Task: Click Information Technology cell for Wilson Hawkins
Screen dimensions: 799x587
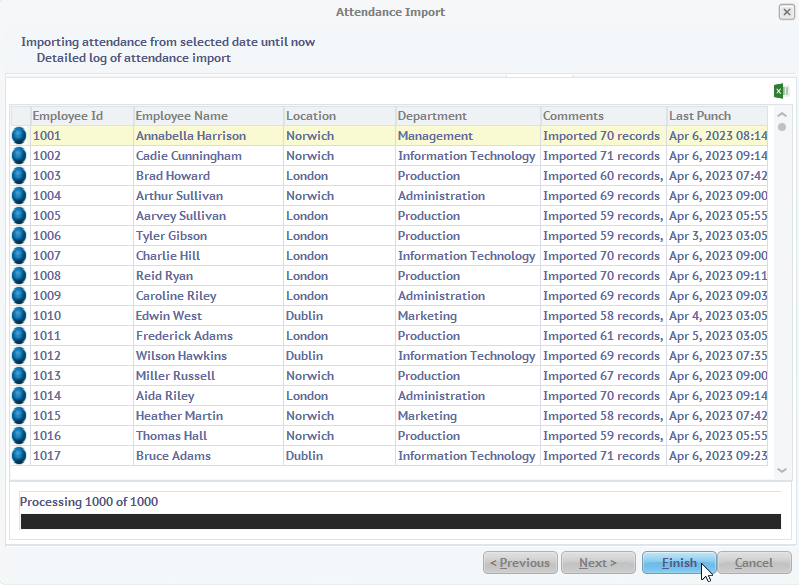Action: 468,356
